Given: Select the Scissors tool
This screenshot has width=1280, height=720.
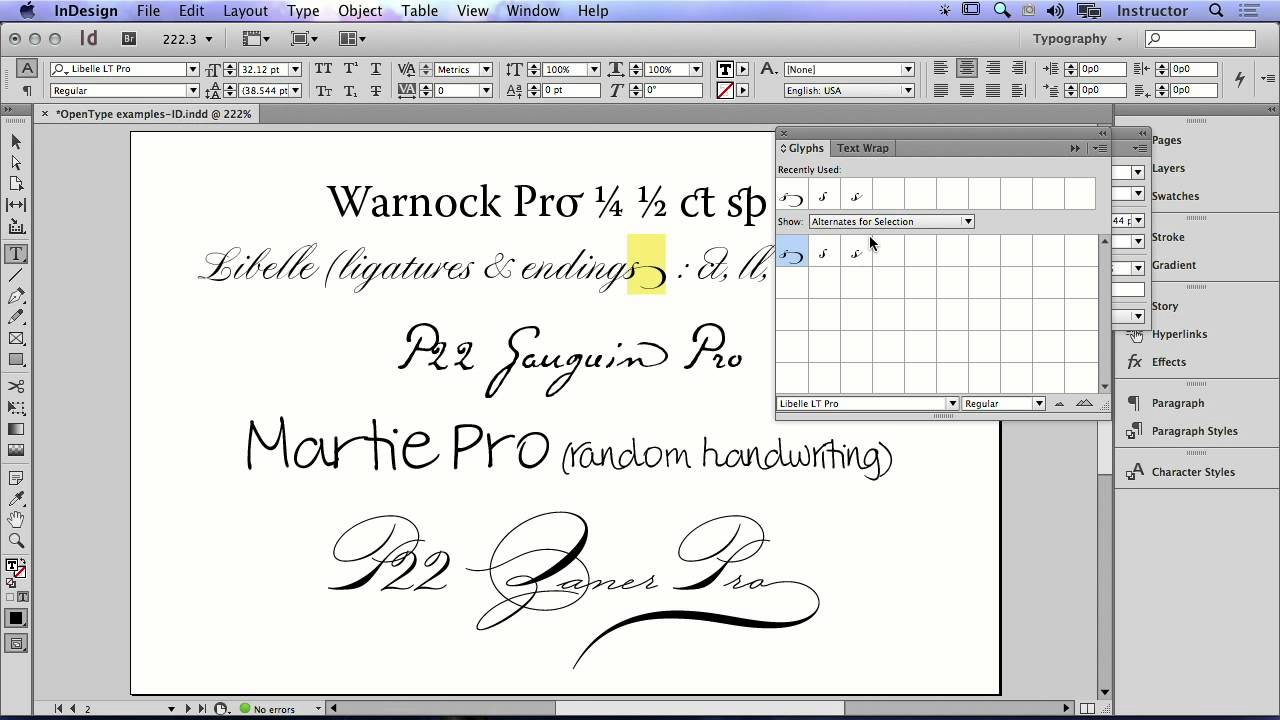Looking at the screenshot, I should coord(16,387).
